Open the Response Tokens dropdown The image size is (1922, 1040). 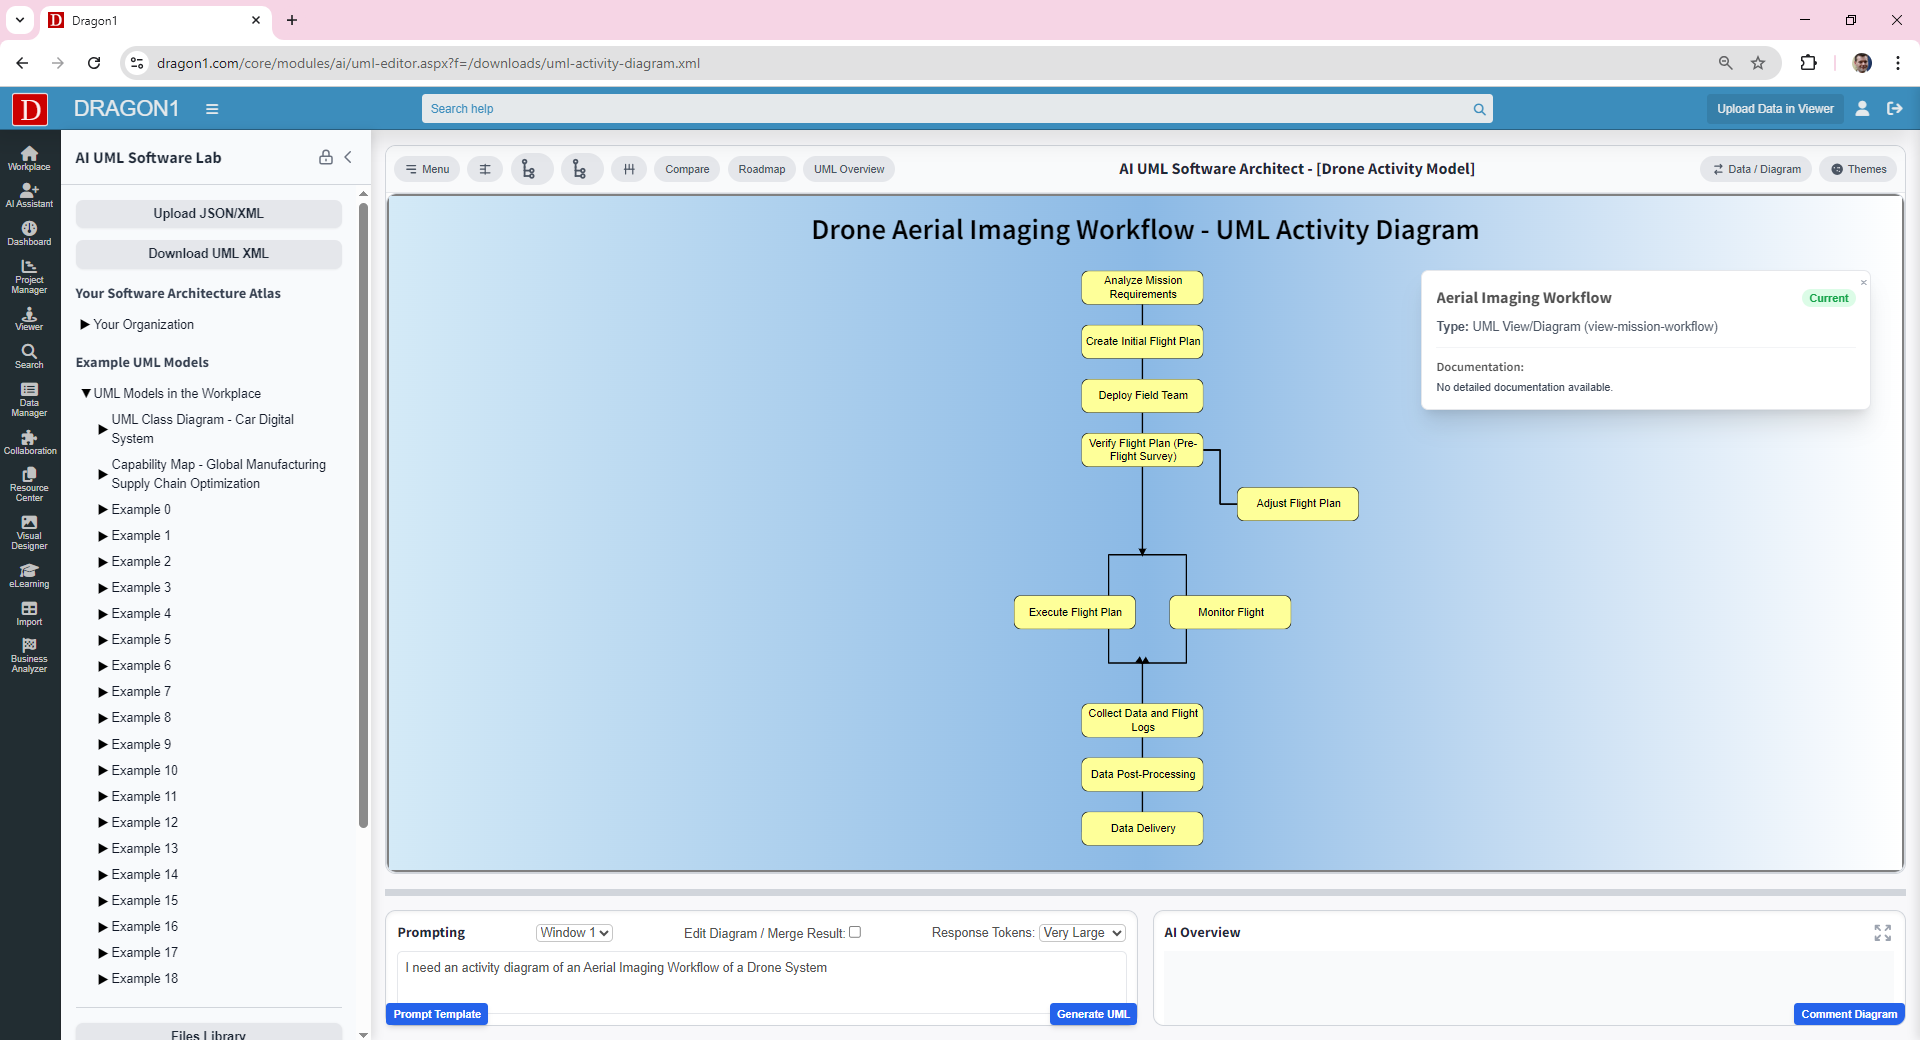pyautogui.click(x=1080, y=932)
